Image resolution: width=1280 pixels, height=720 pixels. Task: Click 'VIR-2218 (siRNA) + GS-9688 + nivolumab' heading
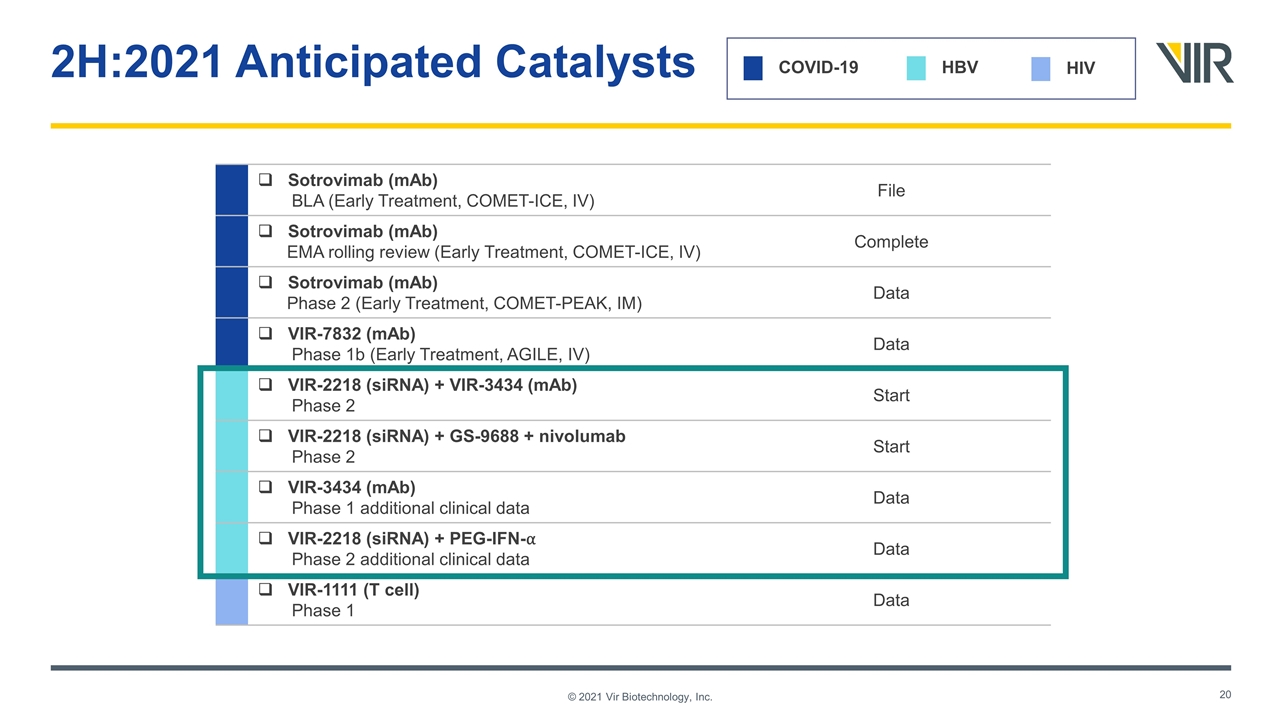point(457,436)
